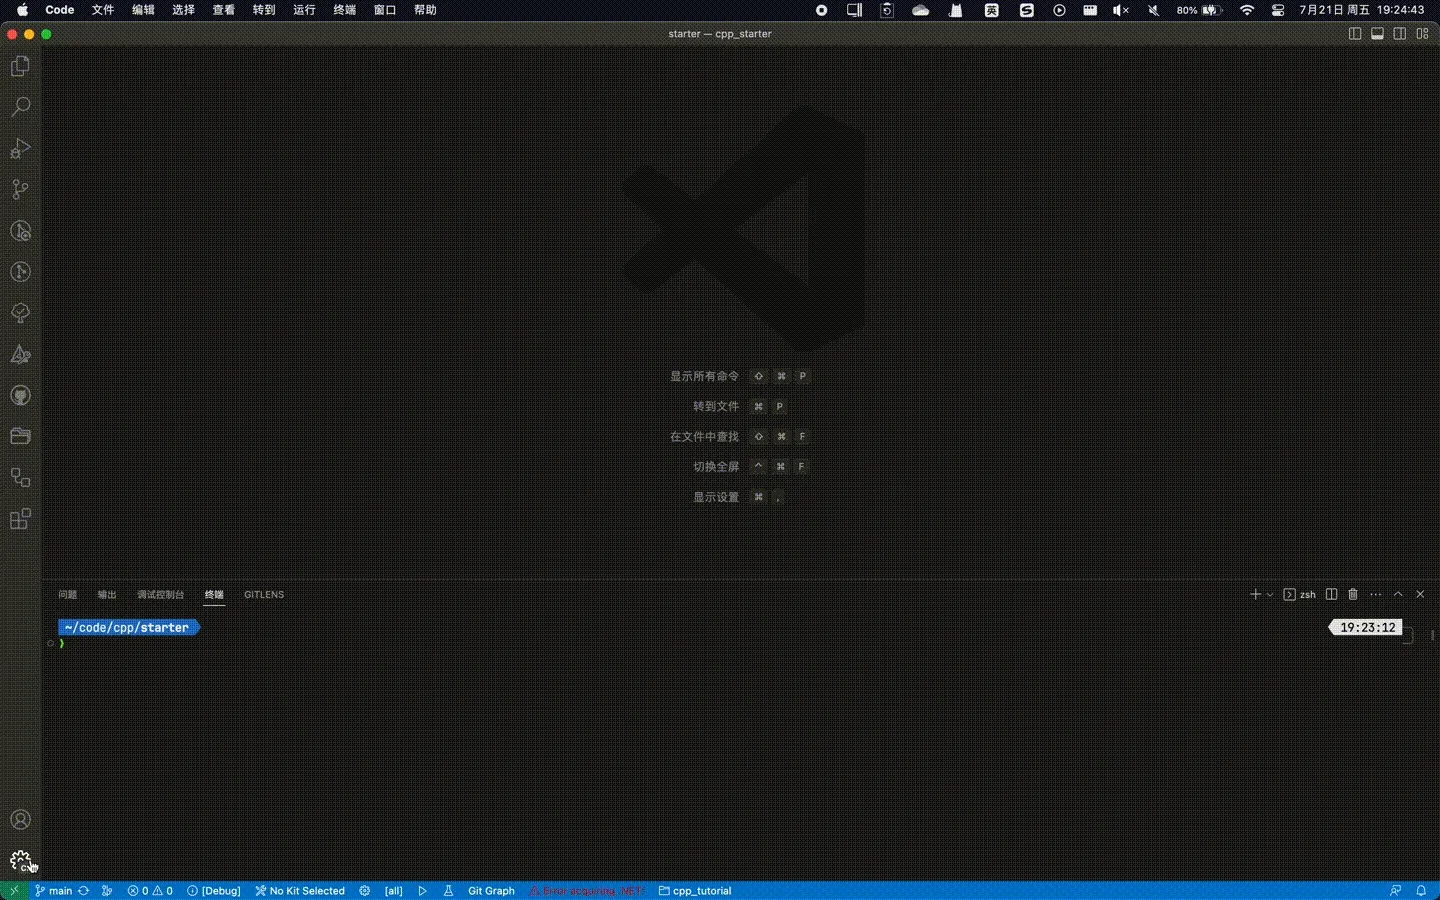The width and height of the screenshot is (1440, 900).
Task: Run CTest tests via flask icon
Action: (x=448, y=891)
